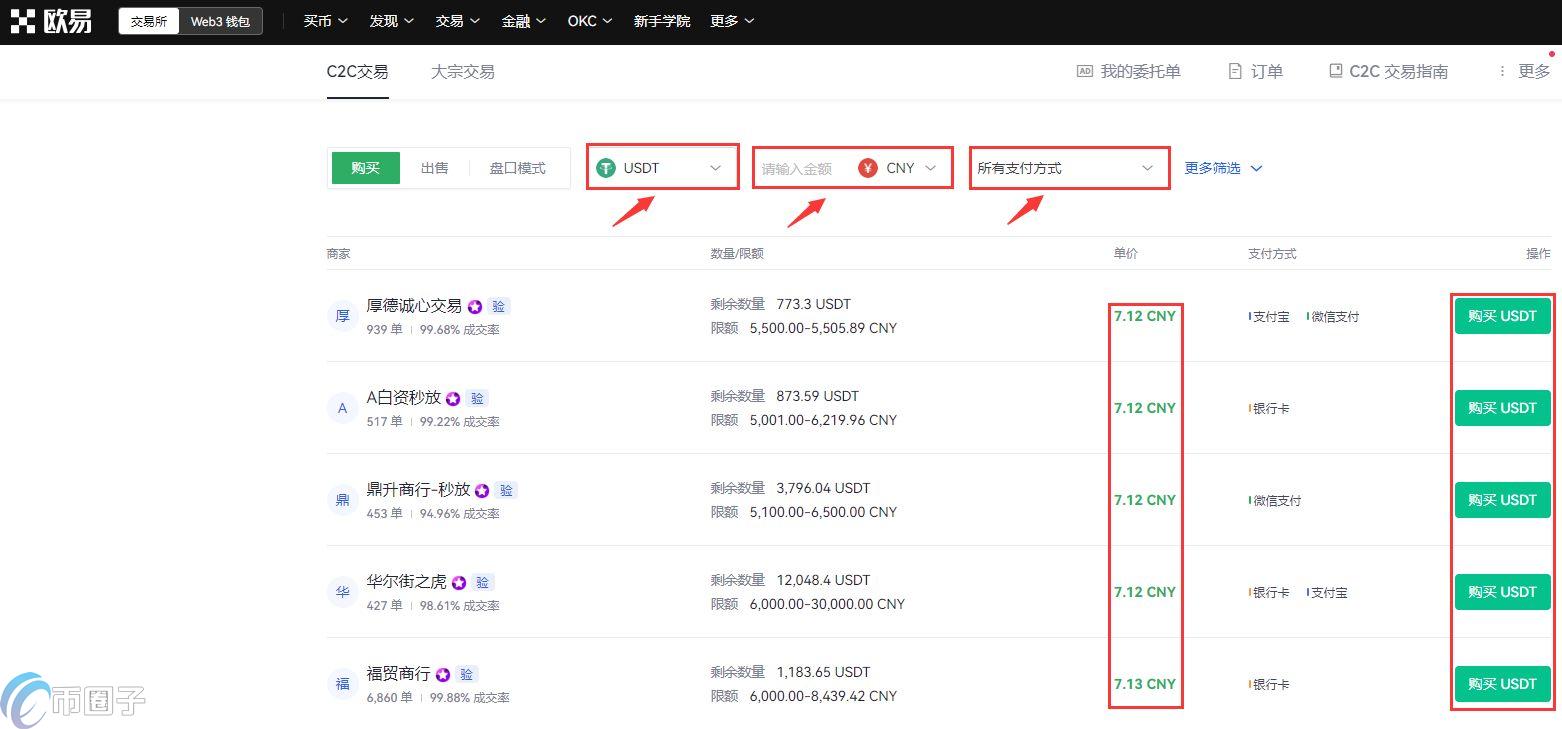Open merchant name 华尔街之虎
The width and height of the screenshot is (1562, 729).
[407, 582]
